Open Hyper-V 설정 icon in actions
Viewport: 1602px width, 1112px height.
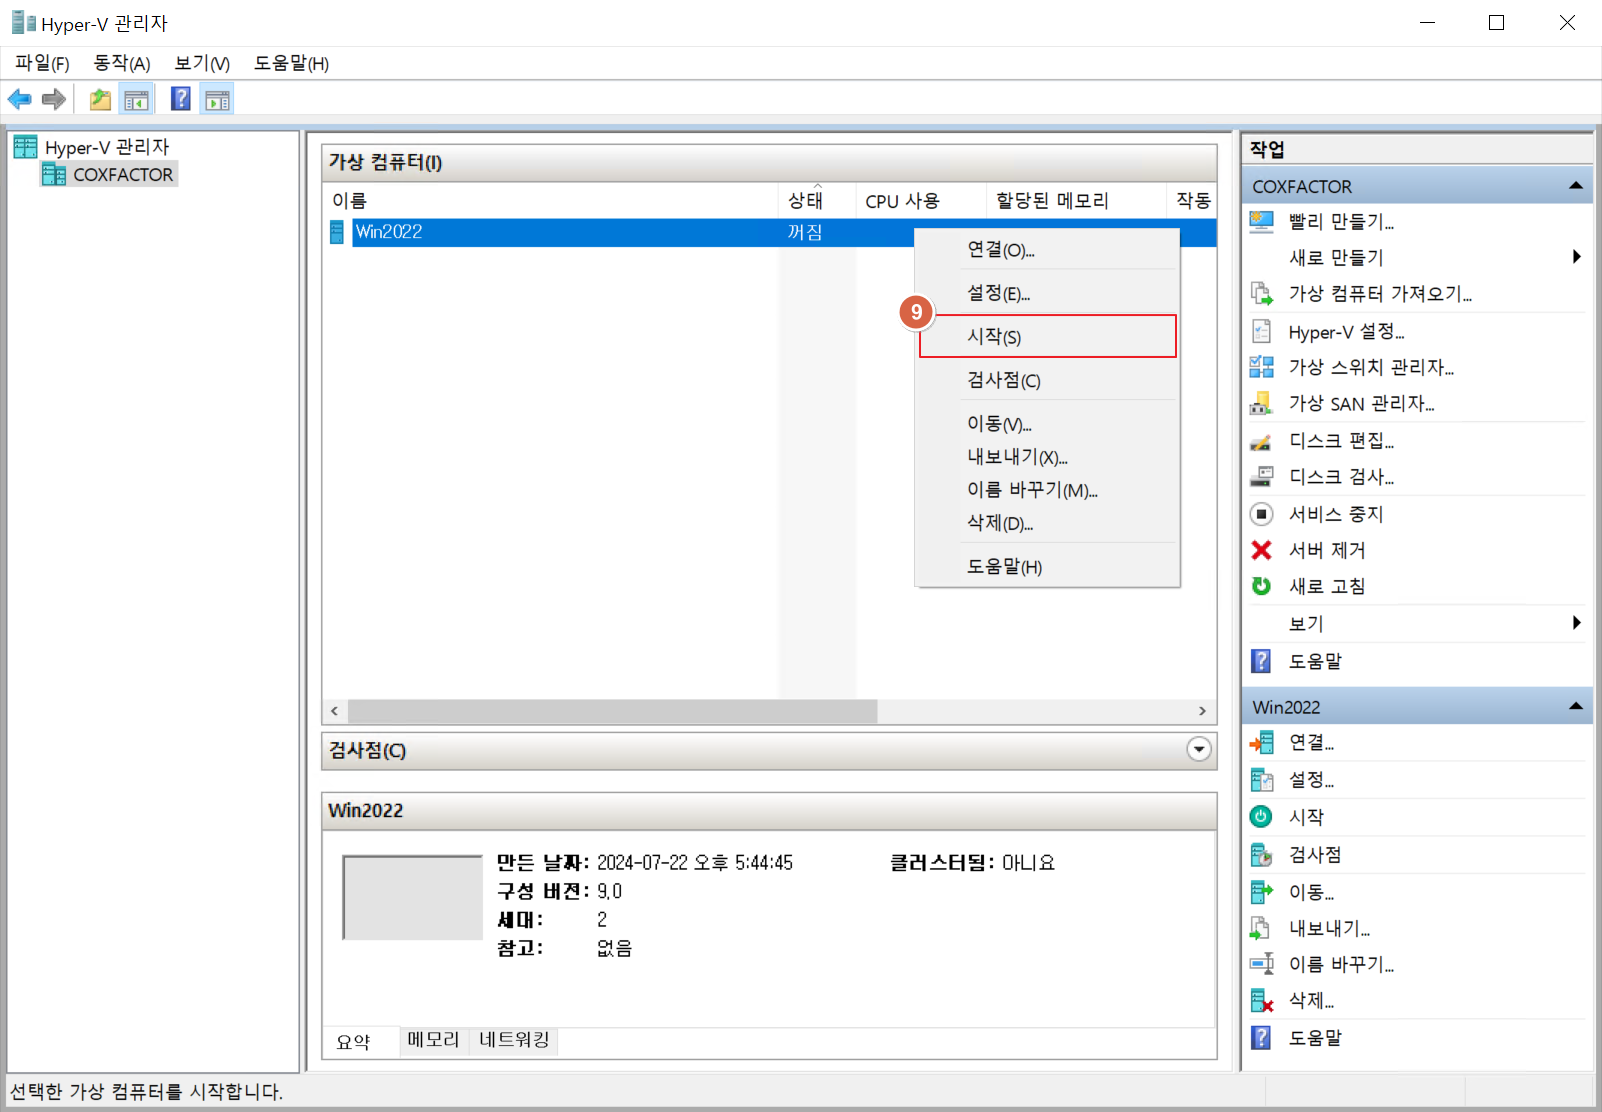point(1262,331)
